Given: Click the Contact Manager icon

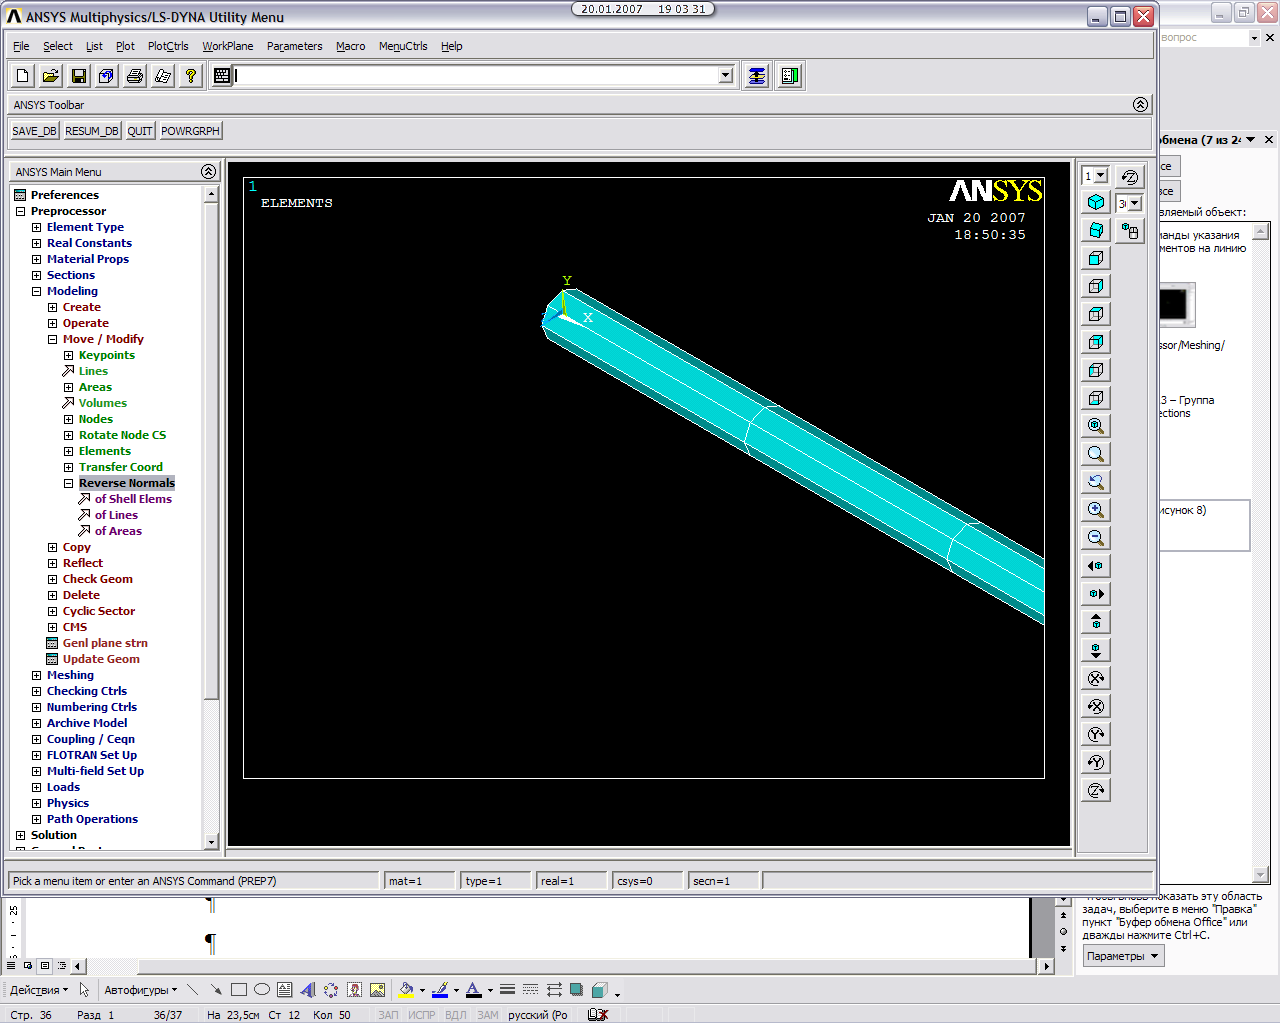Looking at the screenshot, I should point(790,76).
